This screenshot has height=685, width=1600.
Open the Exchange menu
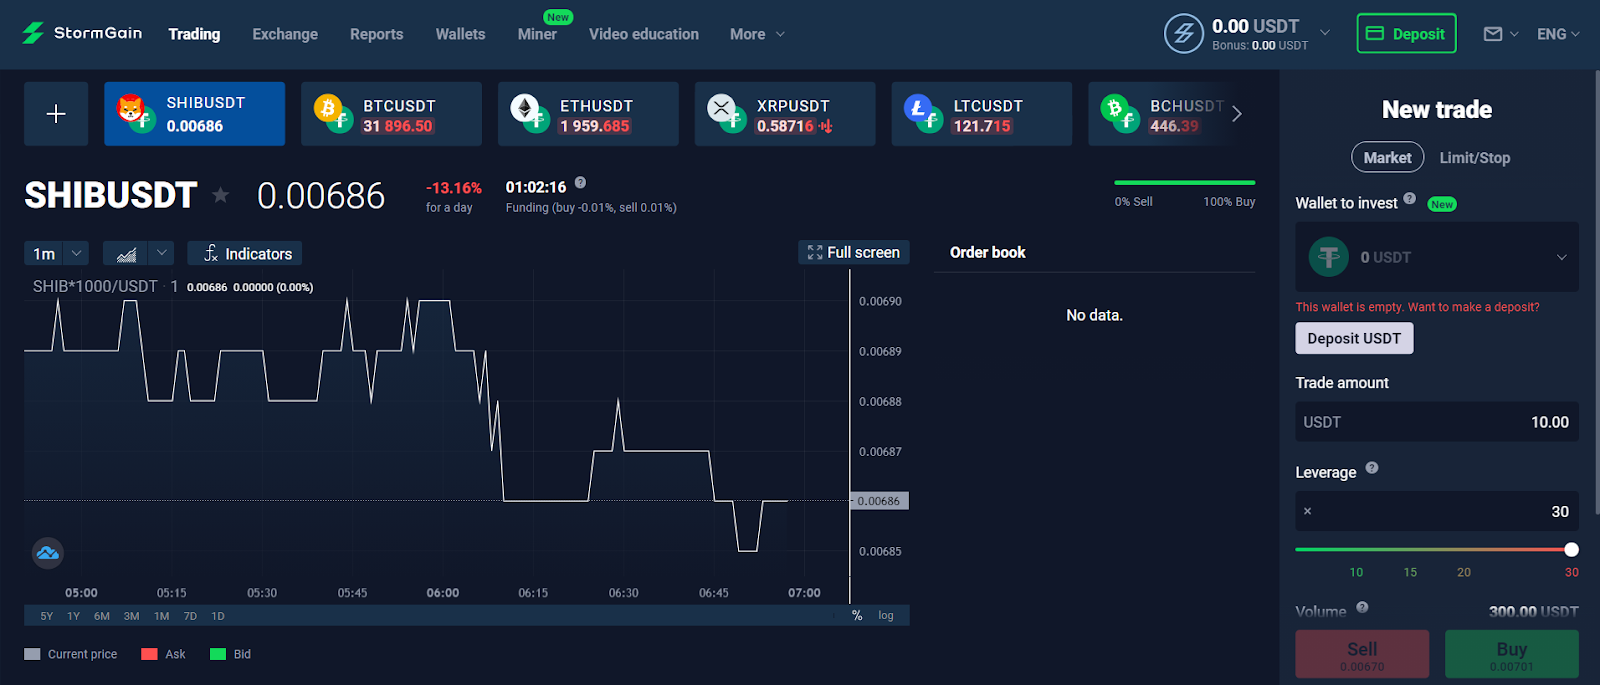pyautogui.click(x=285, y=34)
